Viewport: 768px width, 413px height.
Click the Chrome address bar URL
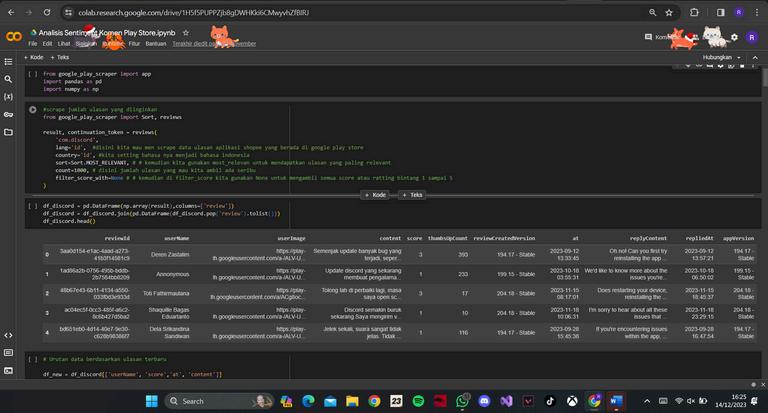(x=194, y=13)
